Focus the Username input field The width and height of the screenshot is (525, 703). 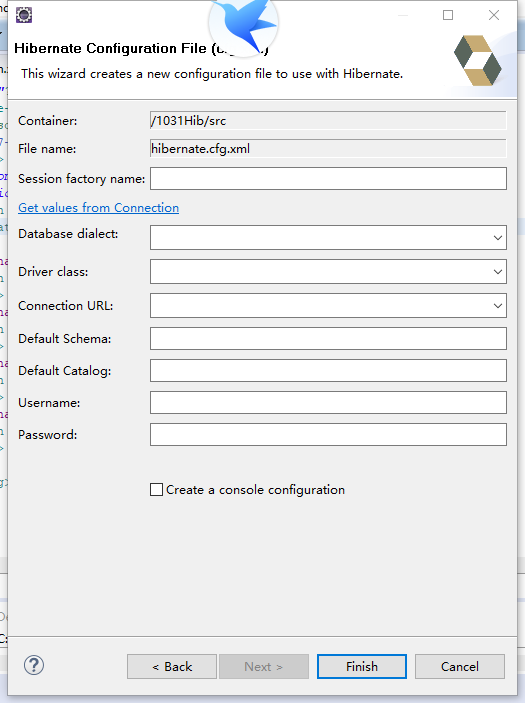tap(328, 403)
